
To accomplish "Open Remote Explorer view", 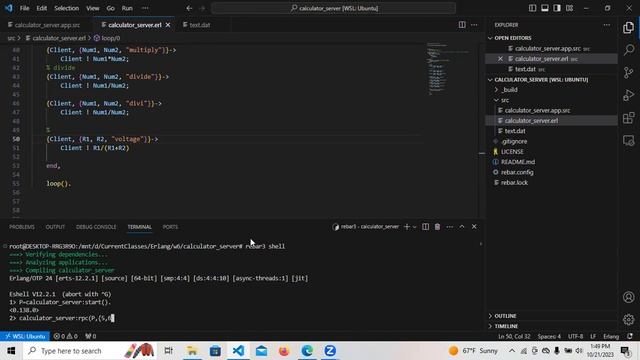I will 629,140.
